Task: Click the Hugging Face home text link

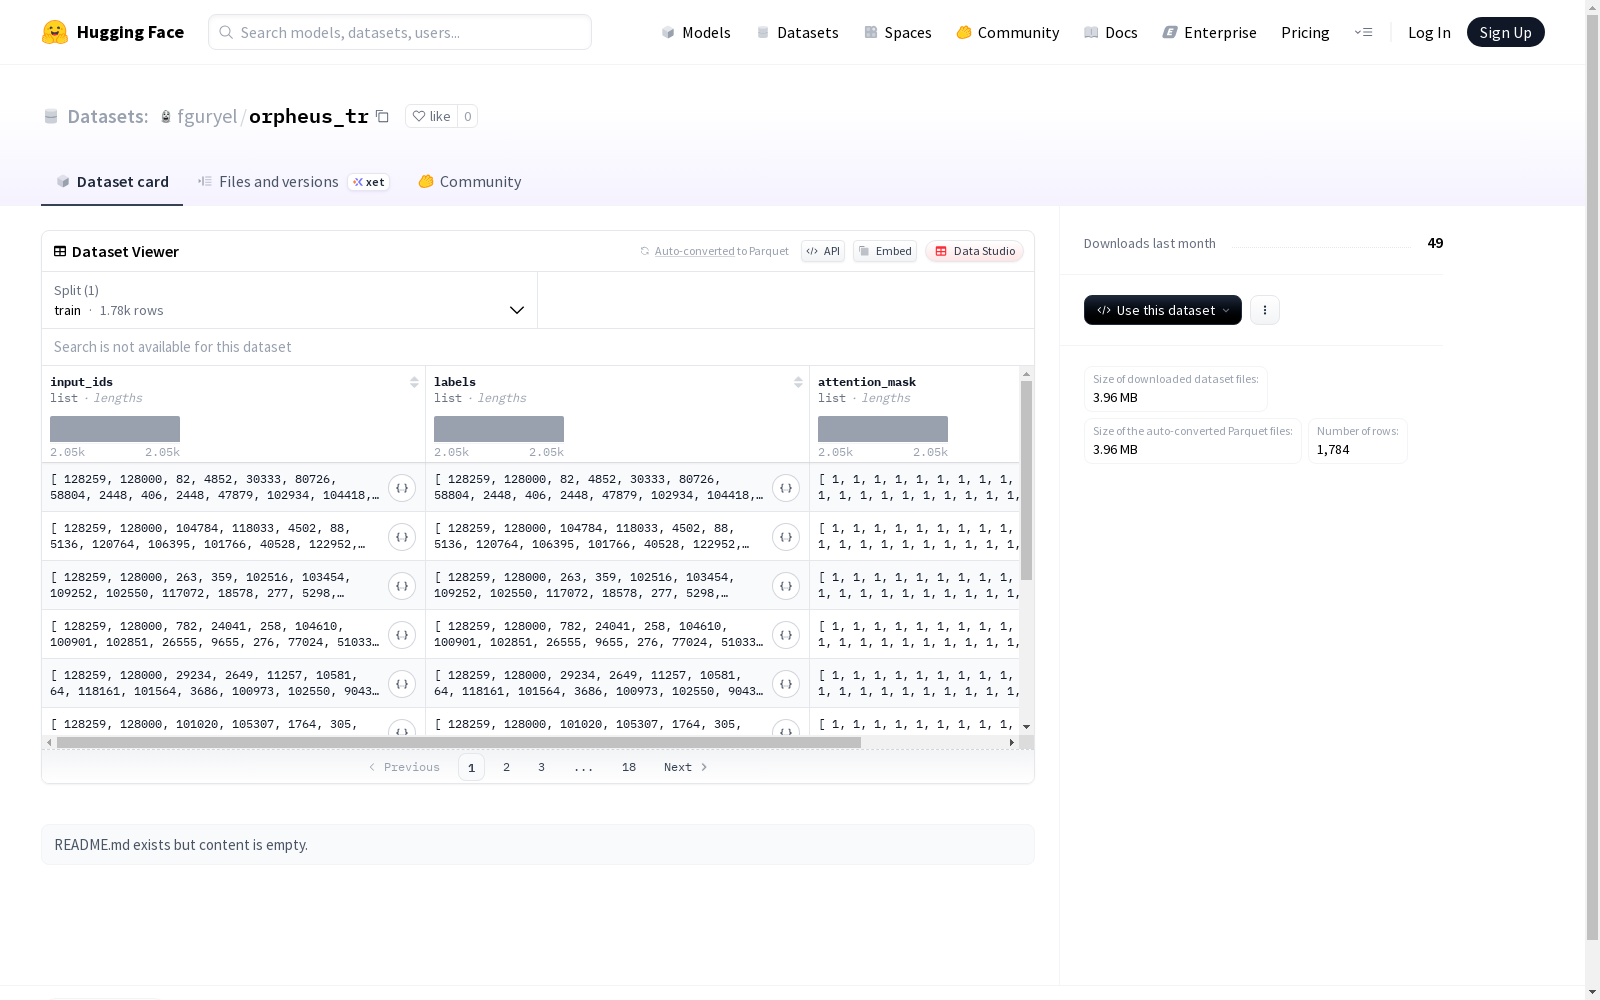Action: click(130, 32)
